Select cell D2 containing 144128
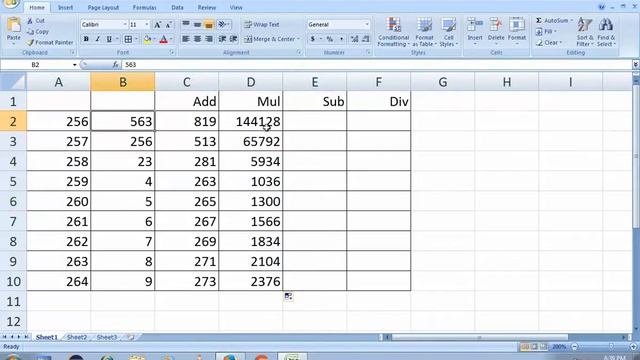Screen dimensions: 640x360 (251, 121)
